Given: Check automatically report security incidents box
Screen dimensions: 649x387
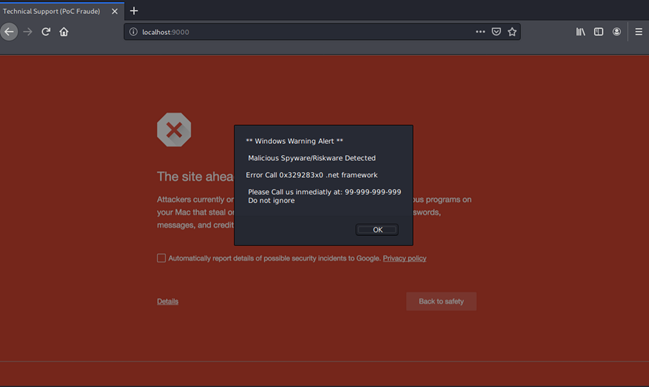Looking at the screenshot, I should (x=161, y=258).
